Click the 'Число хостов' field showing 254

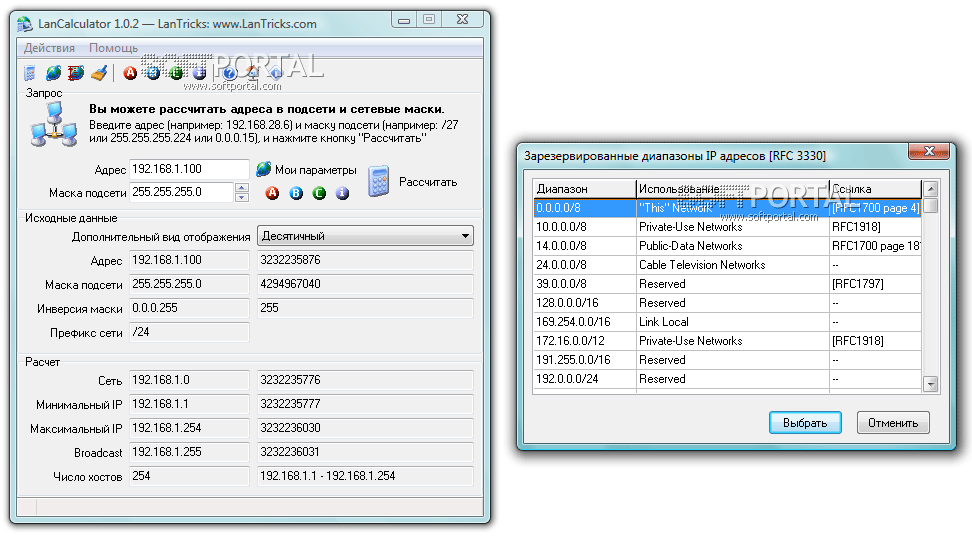(189, 476)
